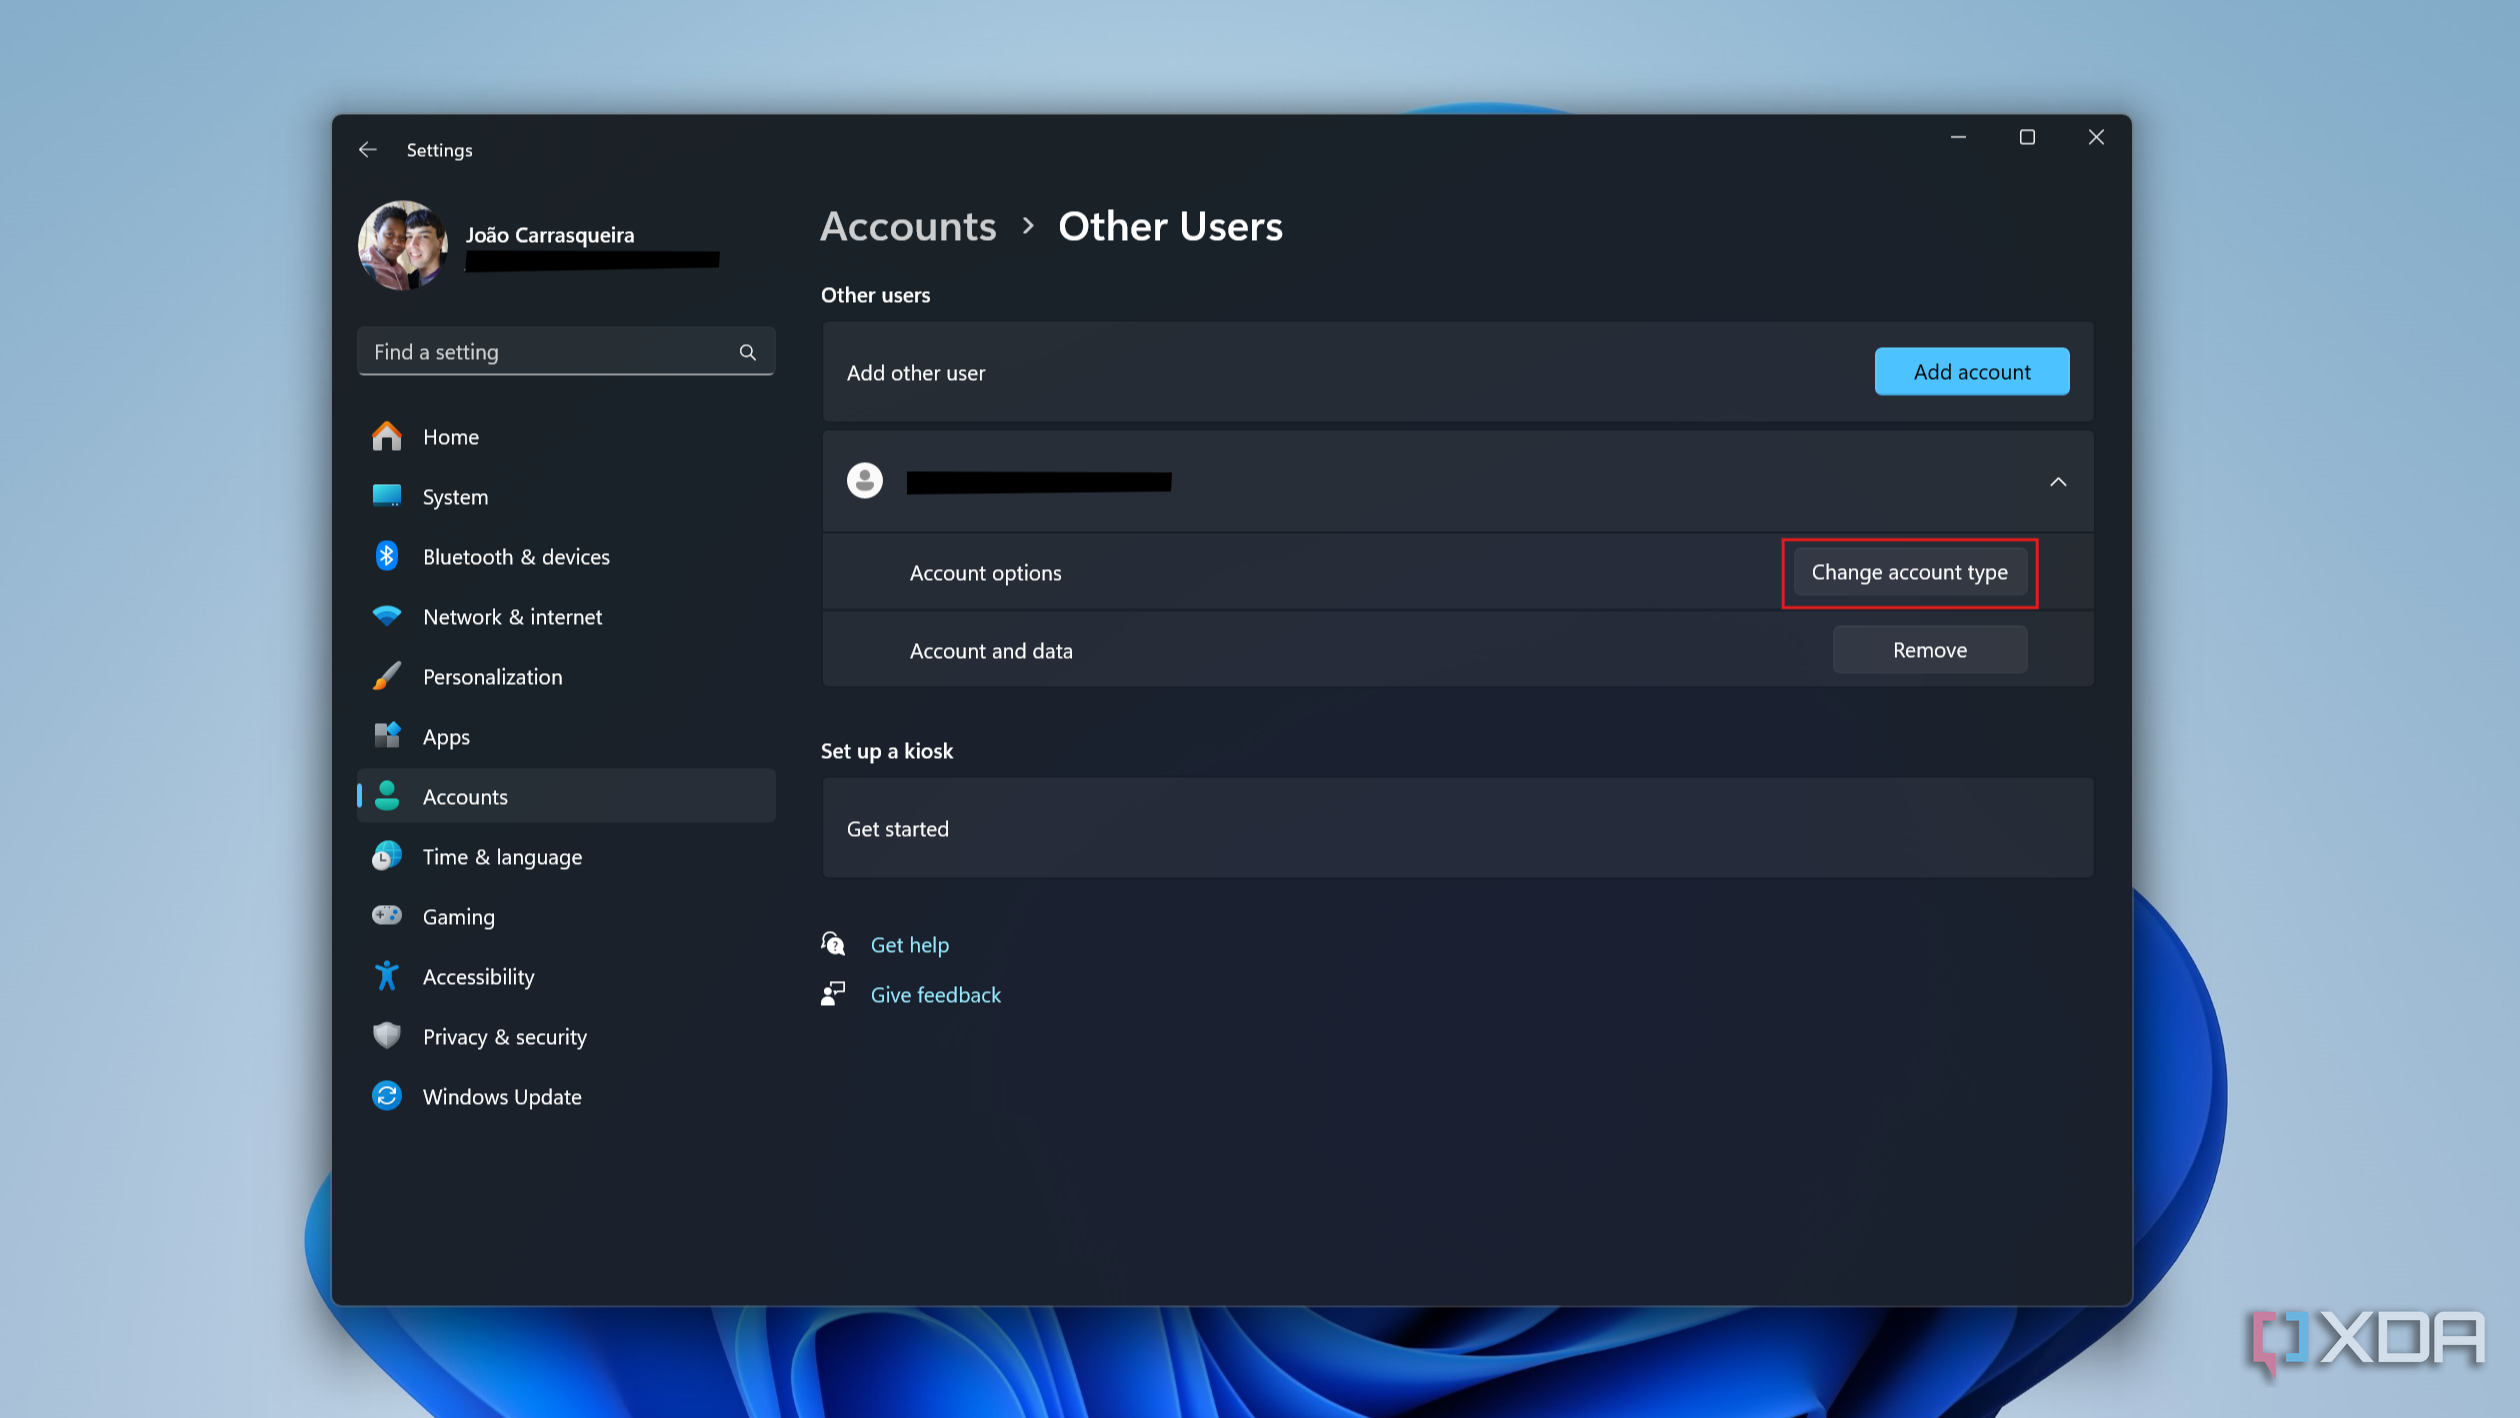Open Personalization via the paintbrush icon

(x=387, y=676)
